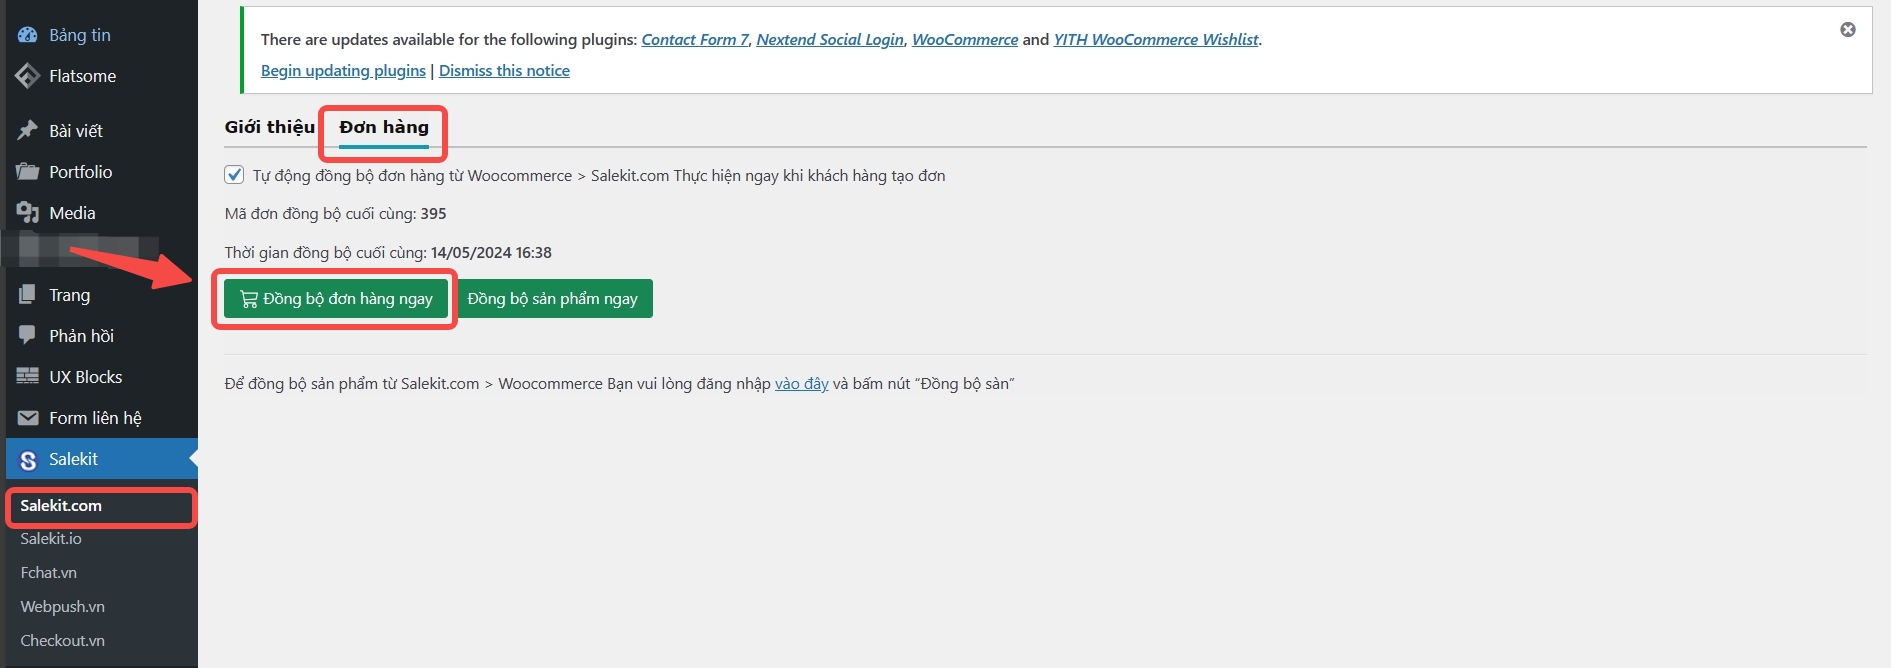Open the Begin updating plugins link
The image size is (1897, 668).
pos(343,71)
